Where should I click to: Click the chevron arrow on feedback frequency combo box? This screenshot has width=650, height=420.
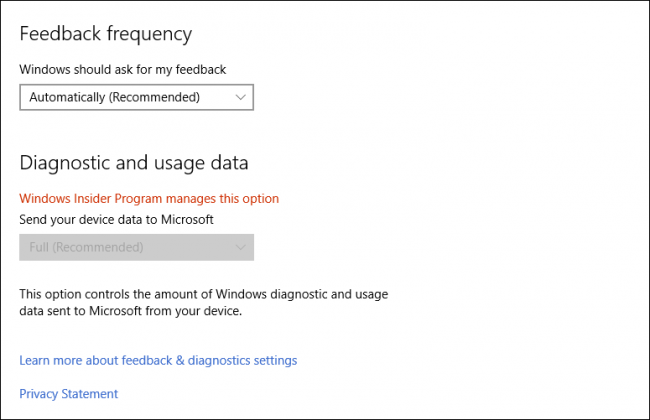(x=240, y=97)
